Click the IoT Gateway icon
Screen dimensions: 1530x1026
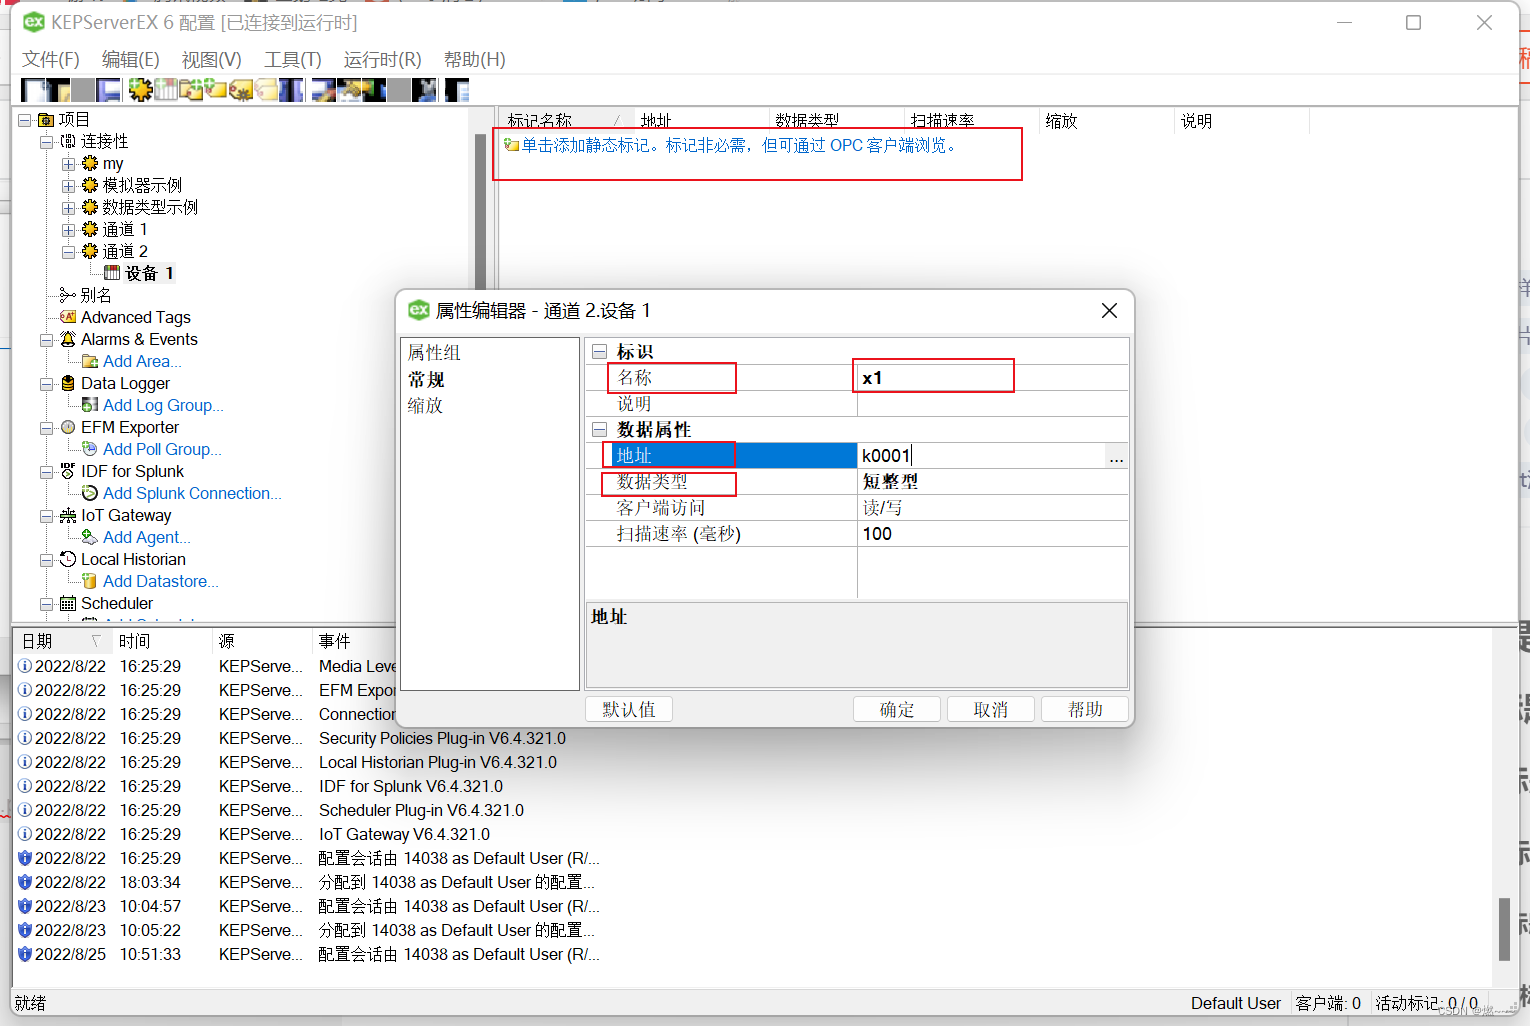[x=68, y=515]
